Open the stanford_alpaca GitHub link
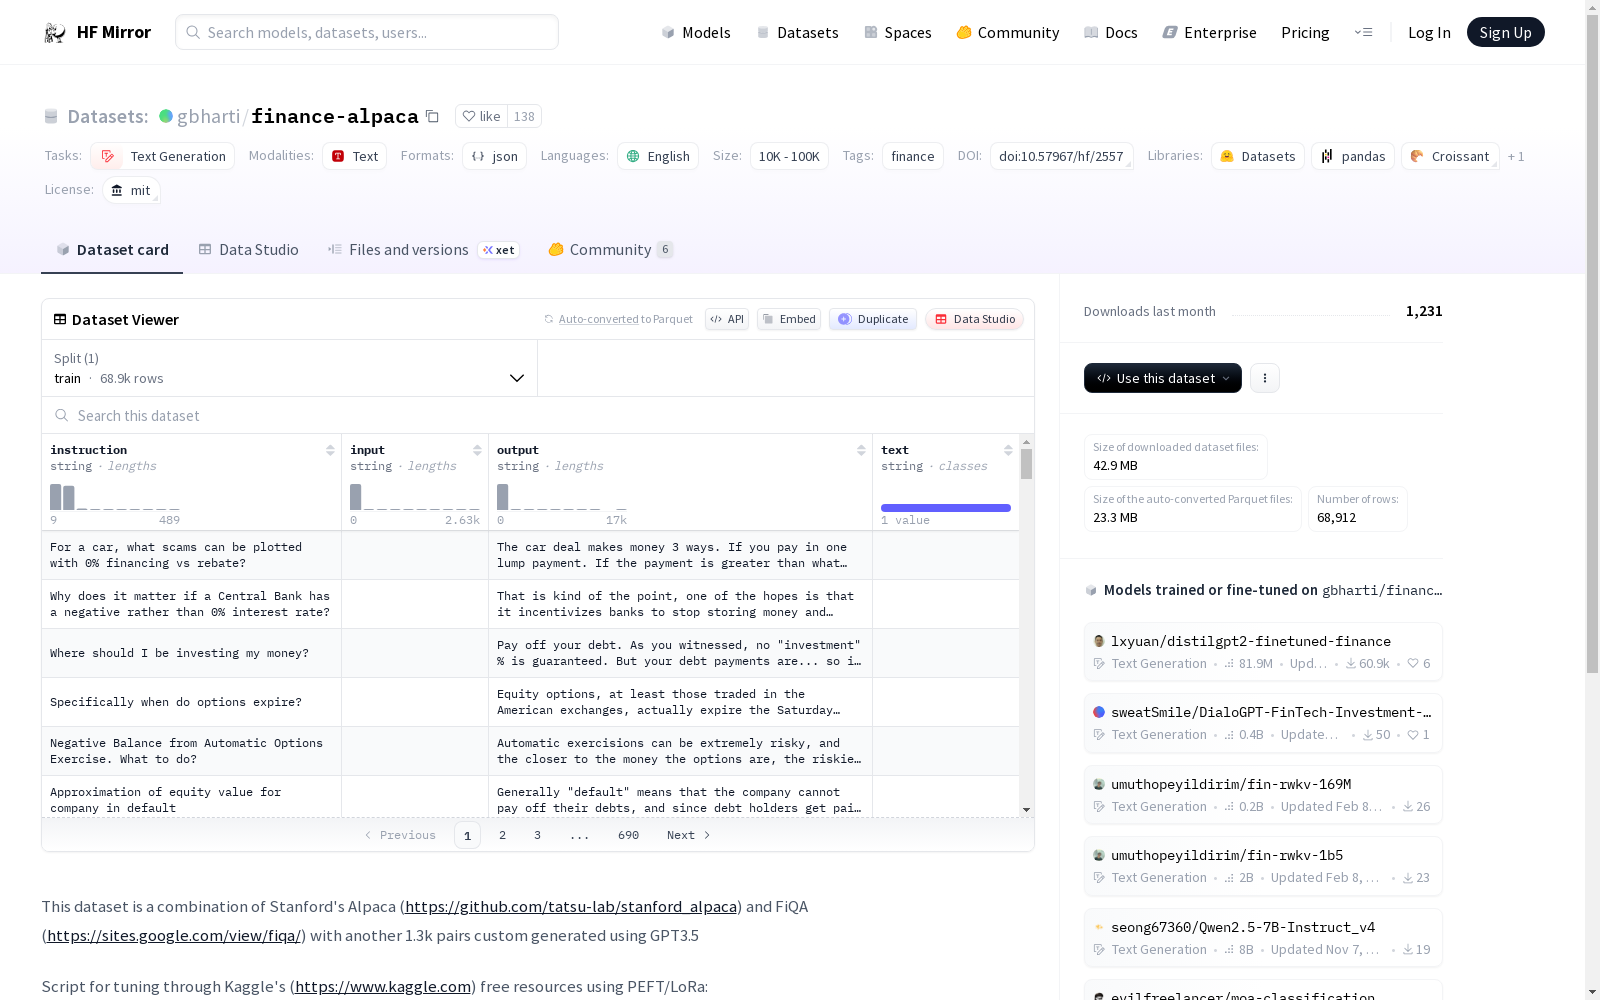Image resolution: width=1600 pixels, height=1000 pixels. pyautogui.click(x=571, y=907)
